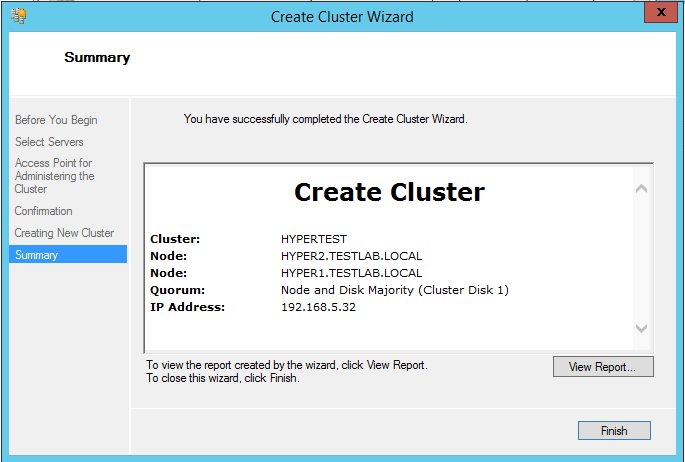Viewport: 685px width, 462px height.
Task: Open the report with View Report button
Action: pos(603,366)
